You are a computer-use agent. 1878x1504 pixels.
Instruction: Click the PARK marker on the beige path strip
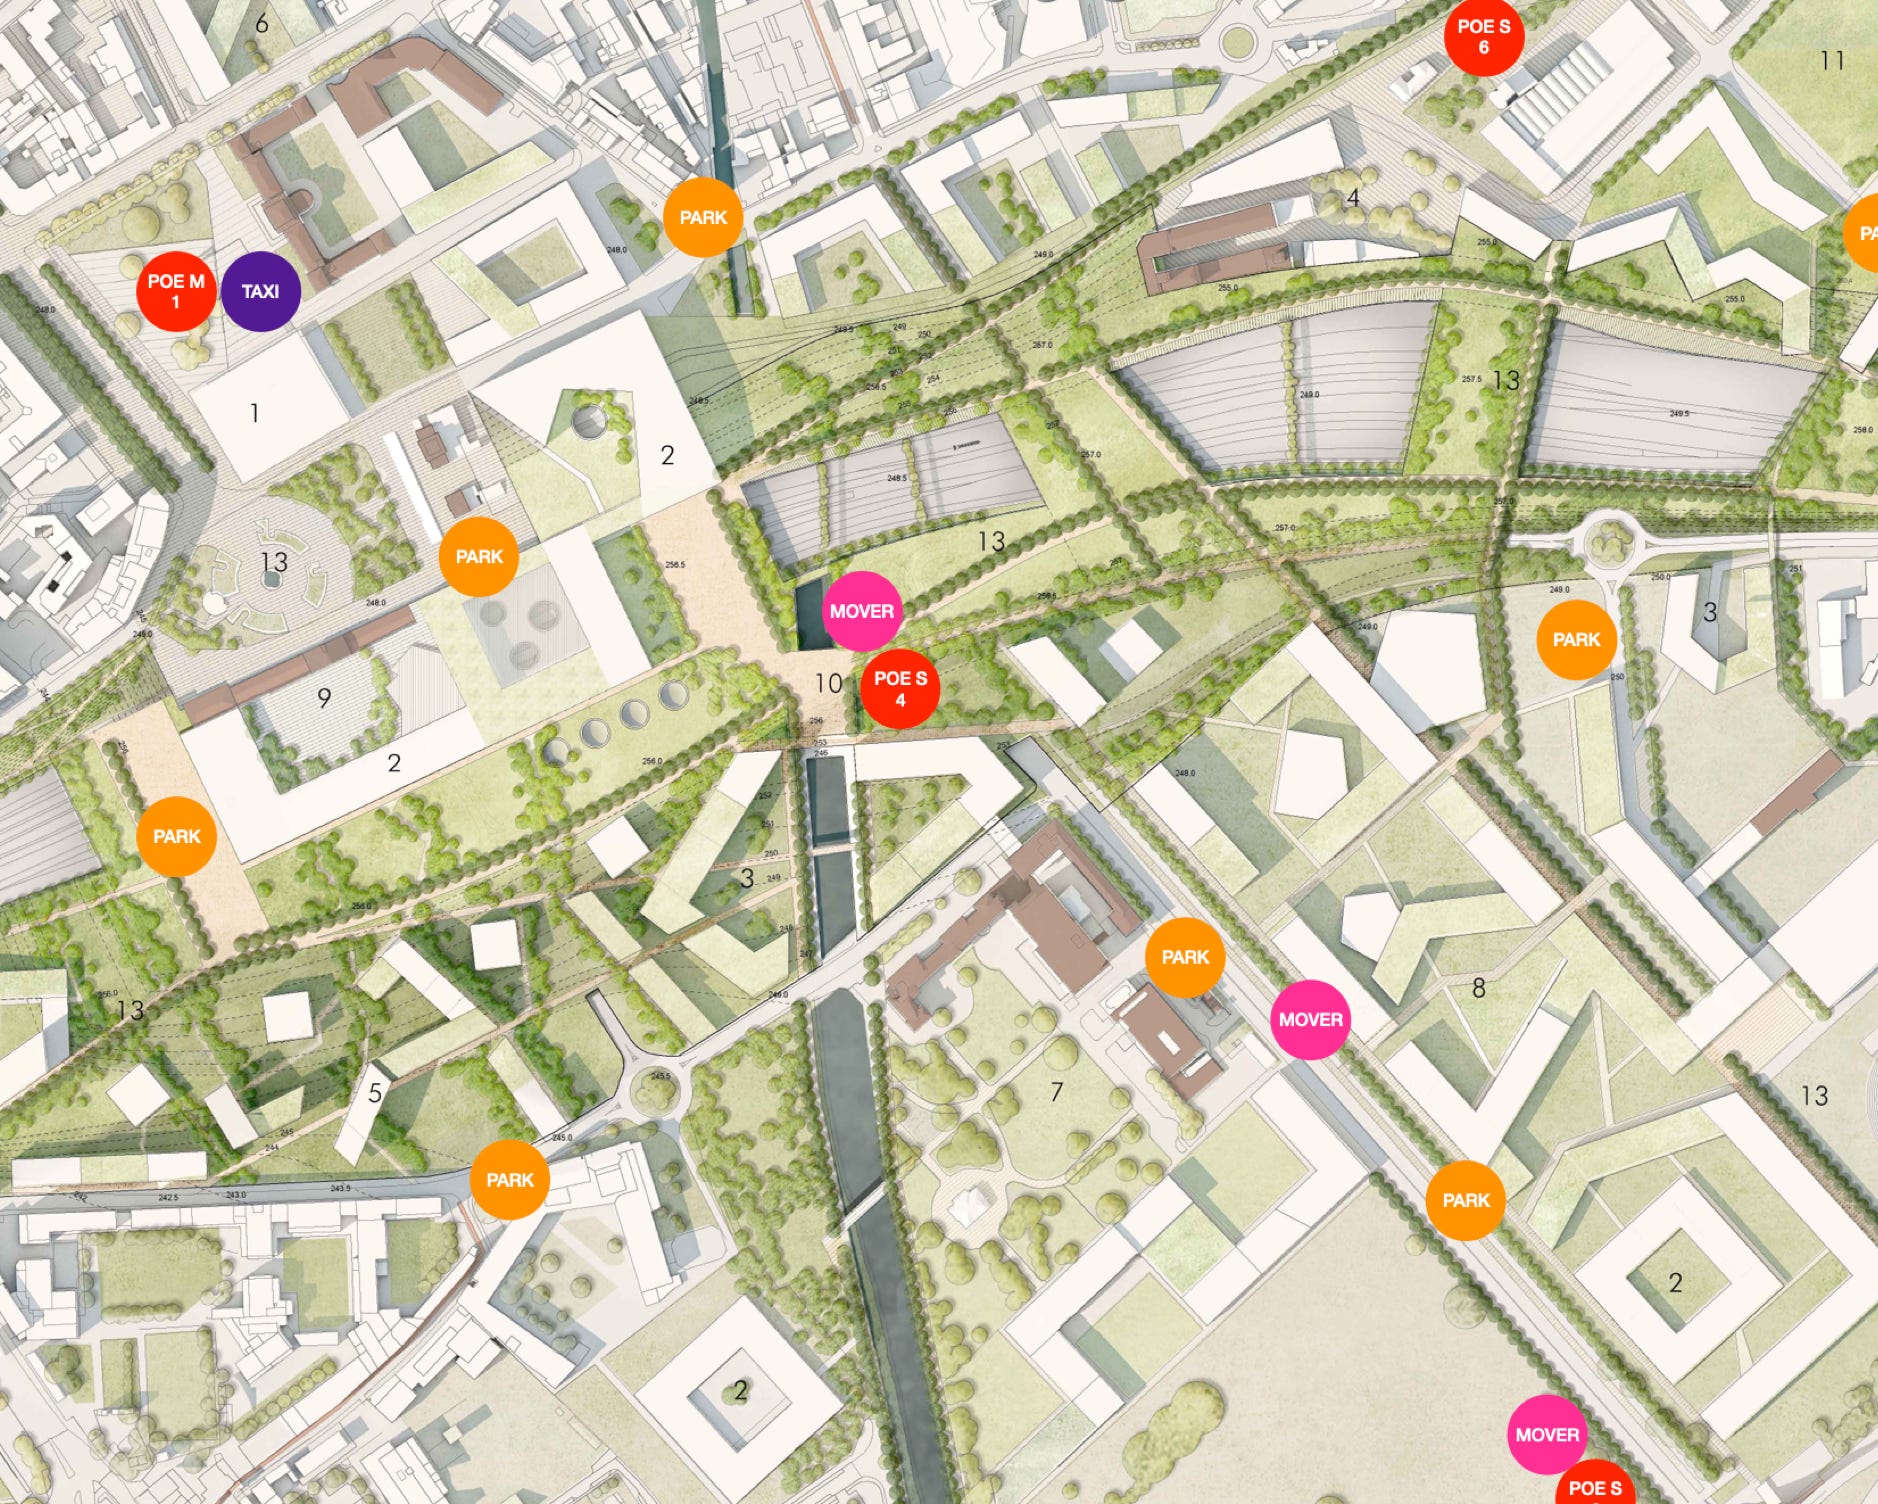coord(177,836)
